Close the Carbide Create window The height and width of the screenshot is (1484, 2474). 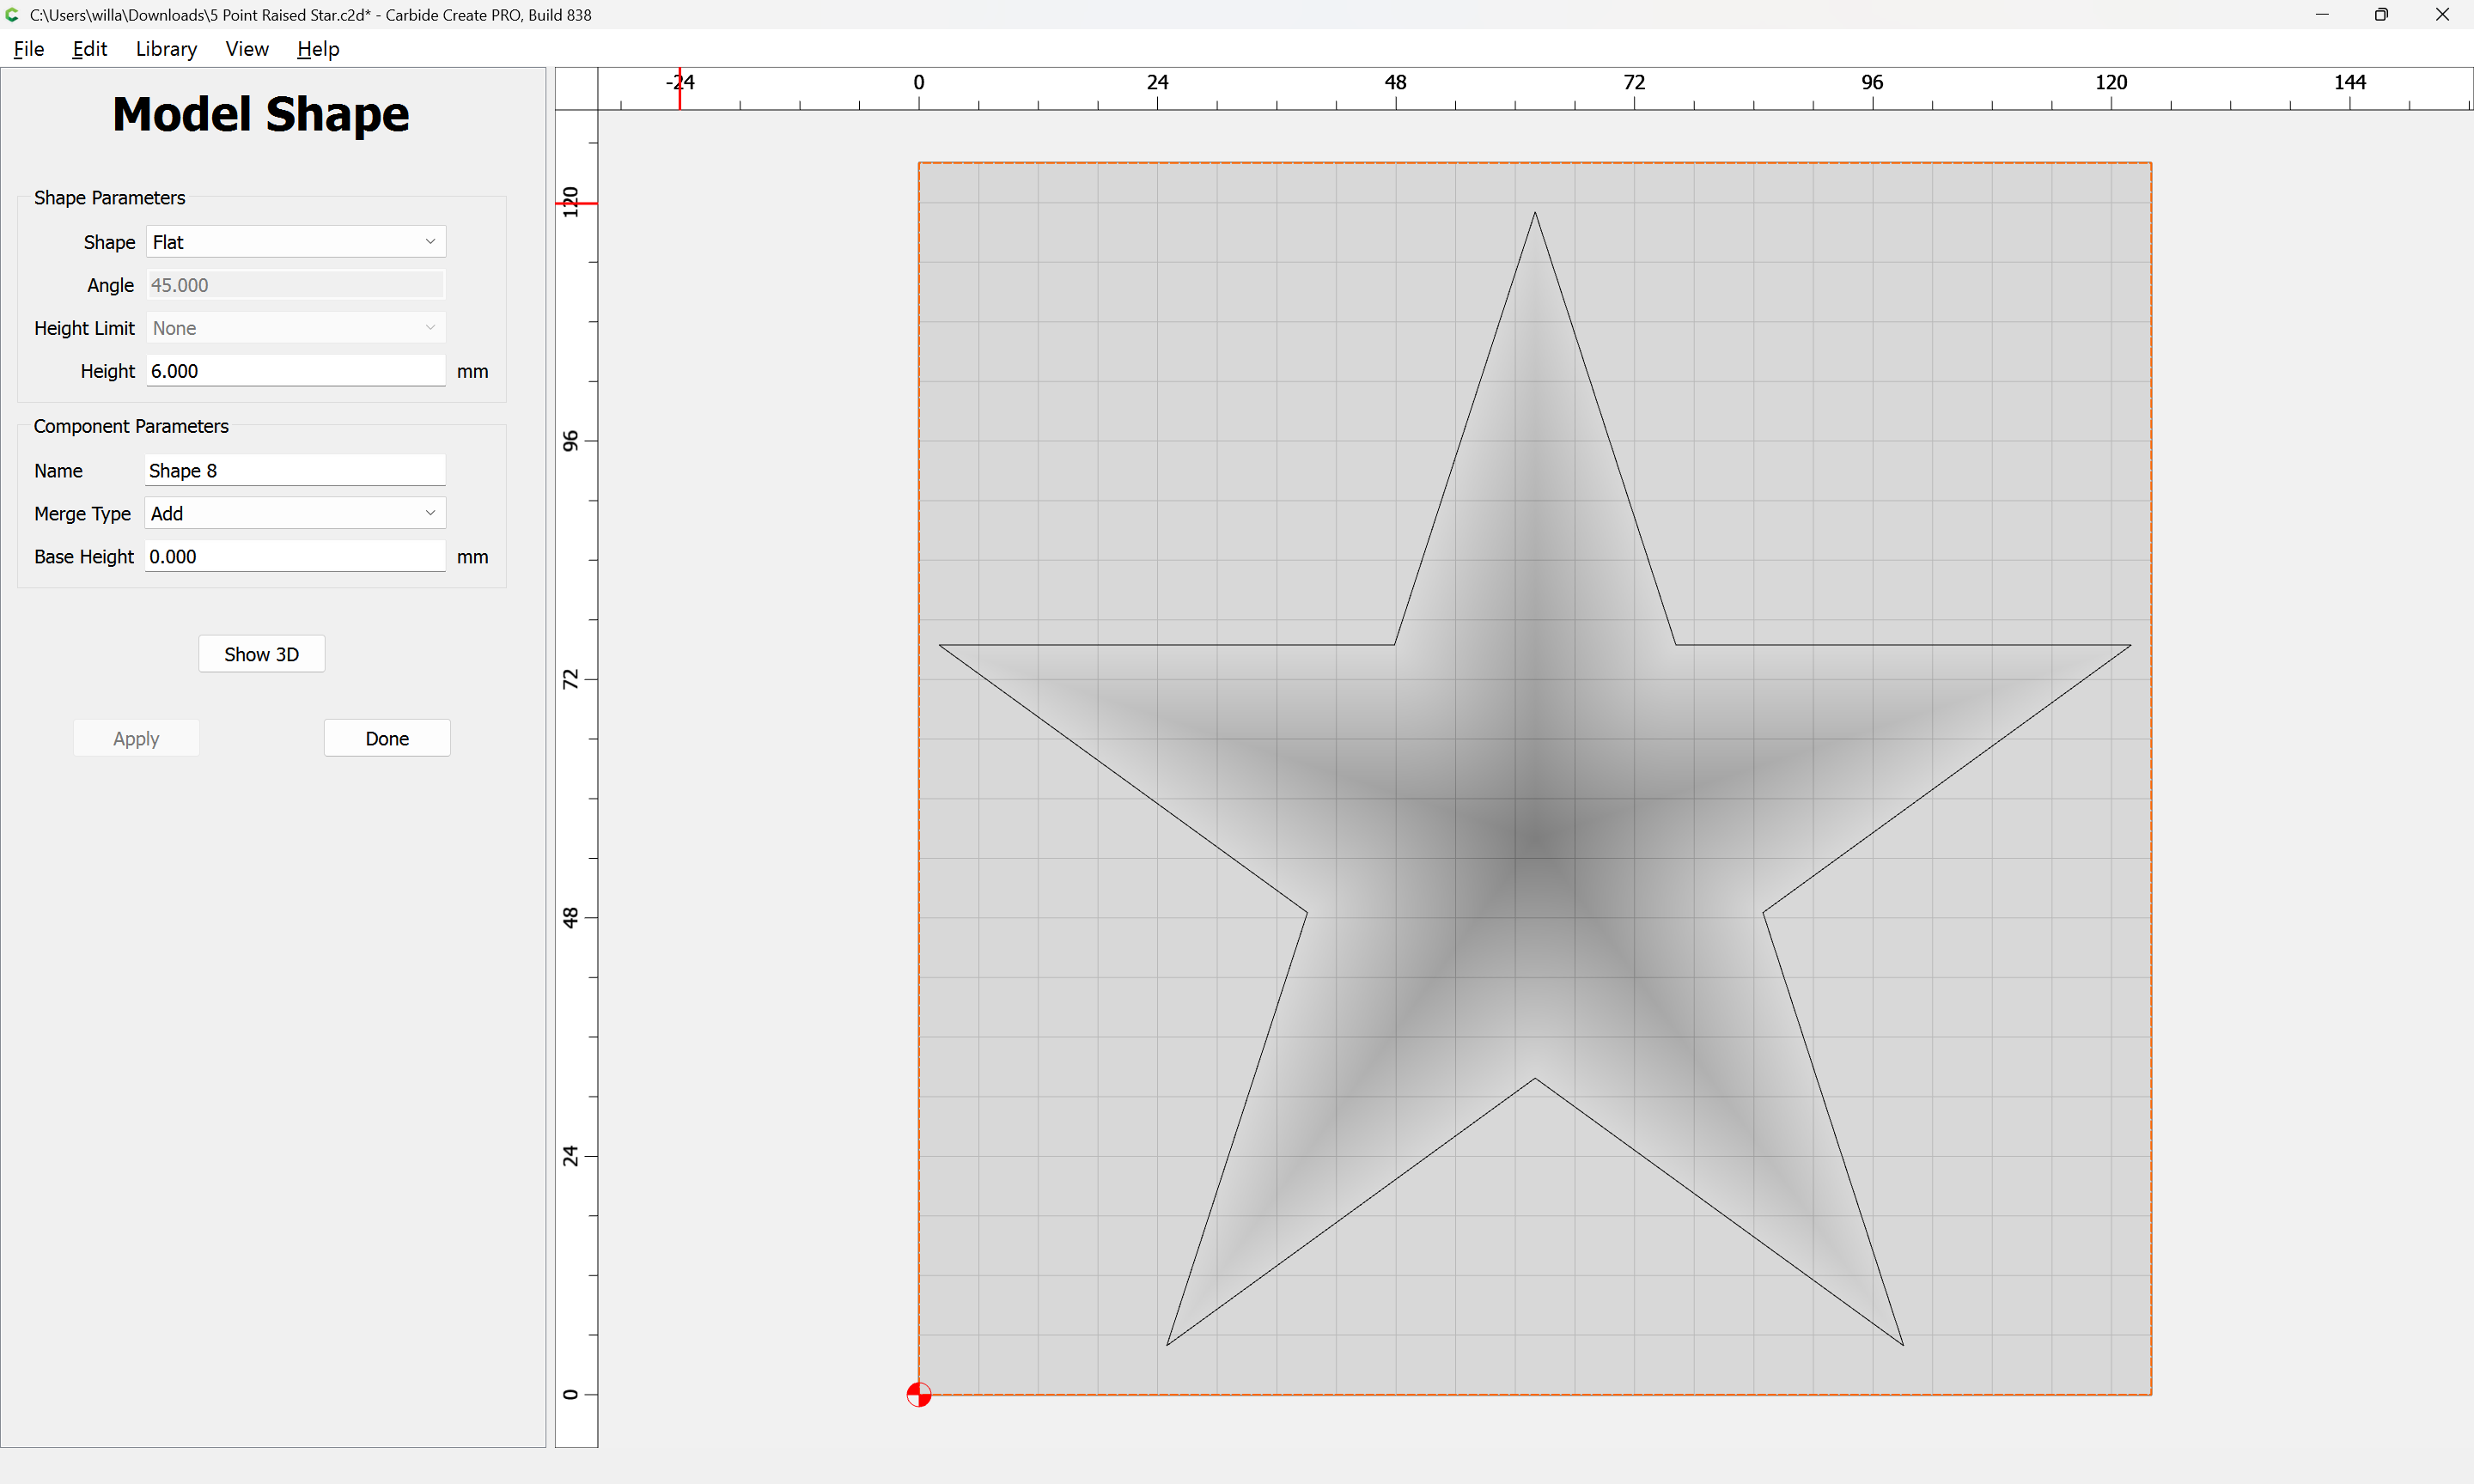pos(2442,15)
